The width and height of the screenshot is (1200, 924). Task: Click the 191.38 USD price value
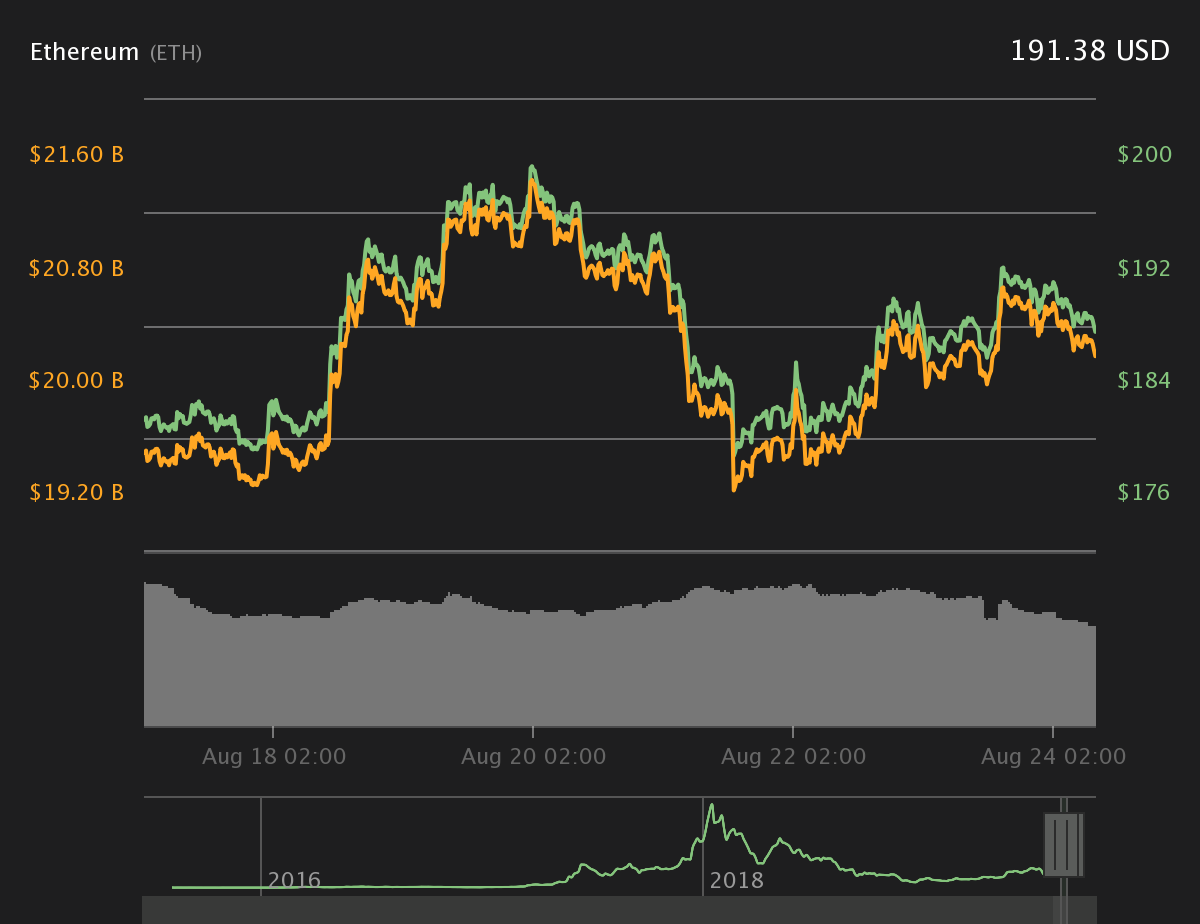[x=1090, y=51]
